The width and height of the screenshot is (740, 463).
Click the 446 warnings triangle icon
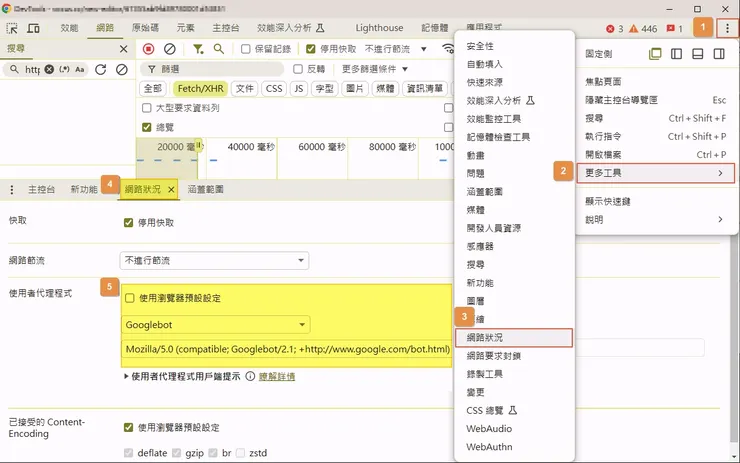[x=633, y=29]
